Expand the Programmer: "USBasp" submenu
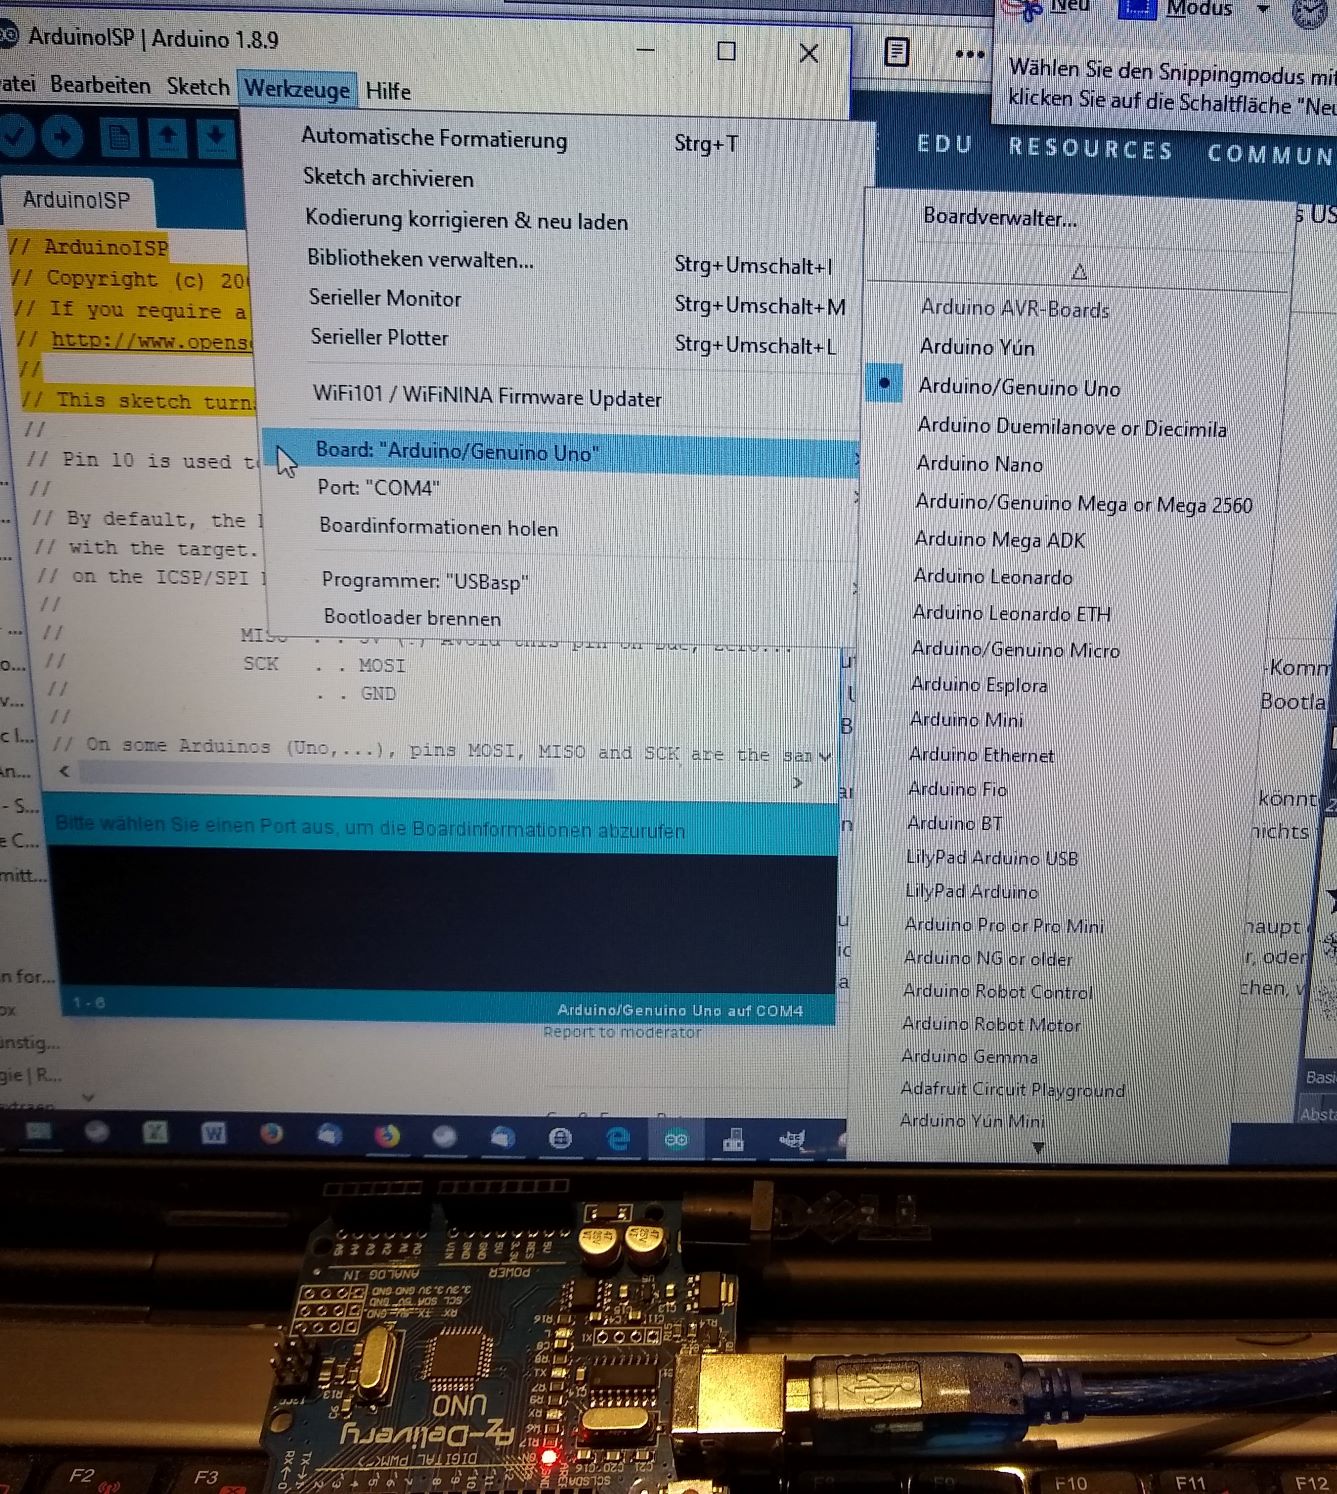Viewport: 1337px width, 1494px height. click(424, 582)
